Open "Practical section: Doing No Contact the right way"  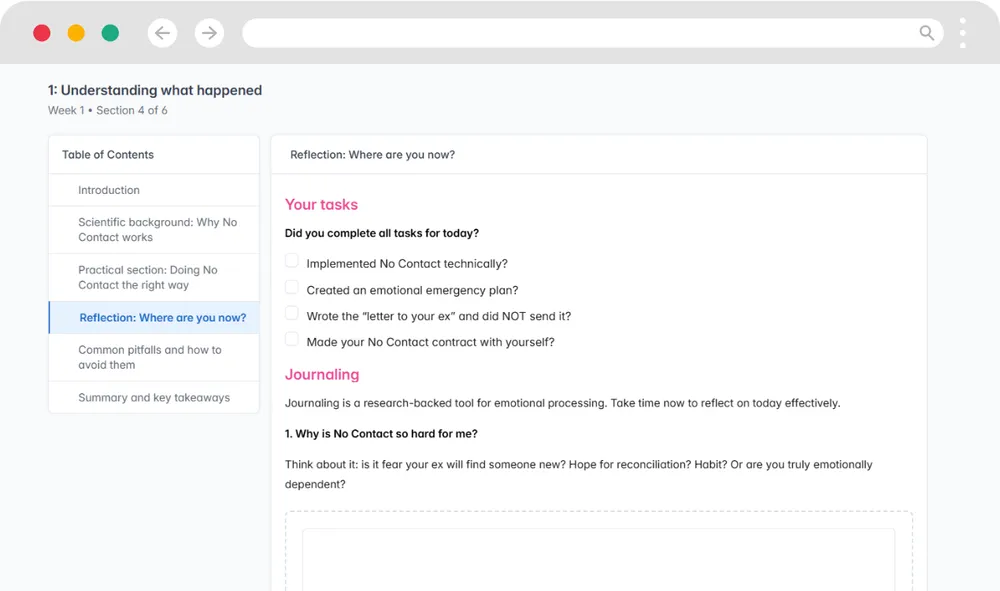(147, 277)
